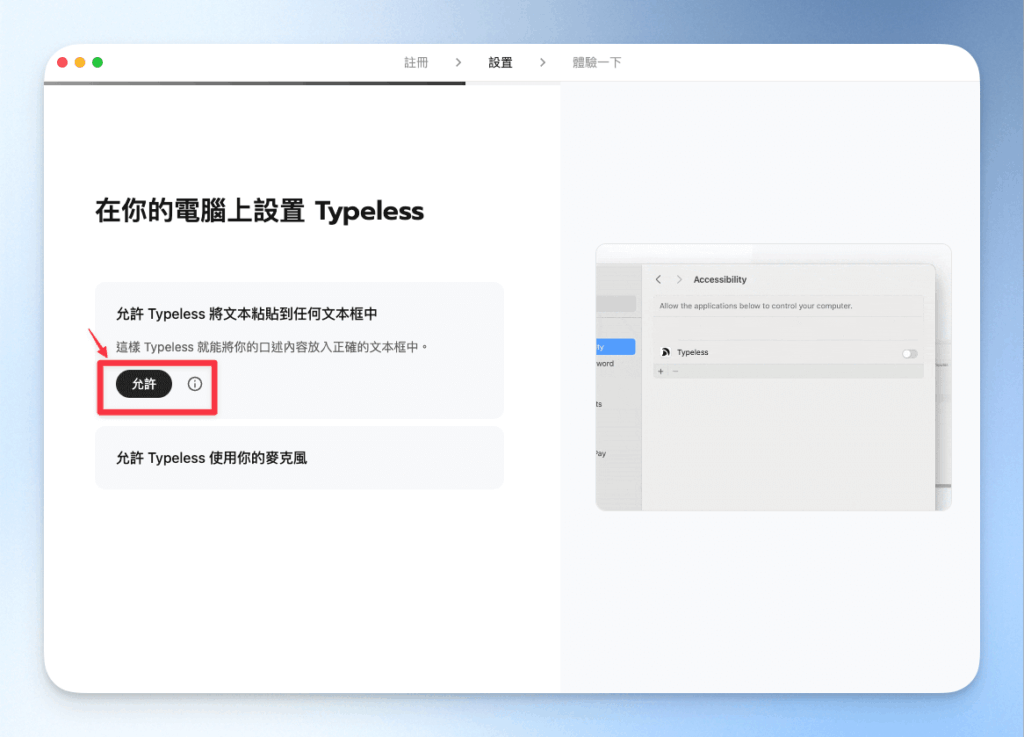Click the back chevron in the Accessibility preview
The width and height of the screenshot is (1024, 737).
pos(658,279)
